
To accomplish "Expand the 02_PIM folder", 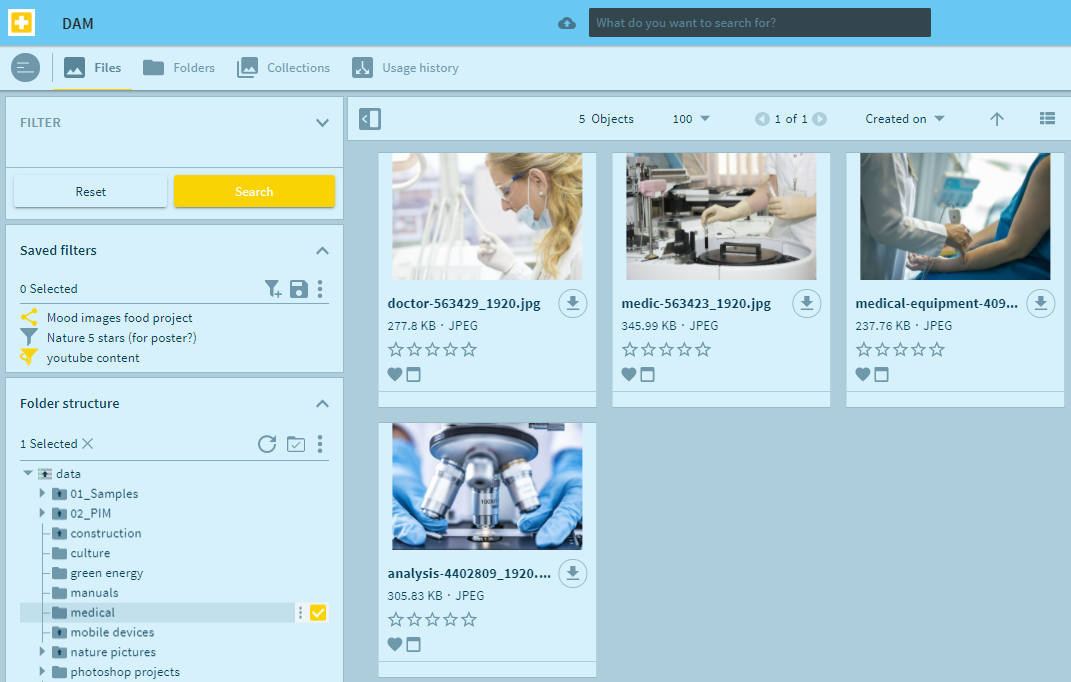I will point(42,513).
